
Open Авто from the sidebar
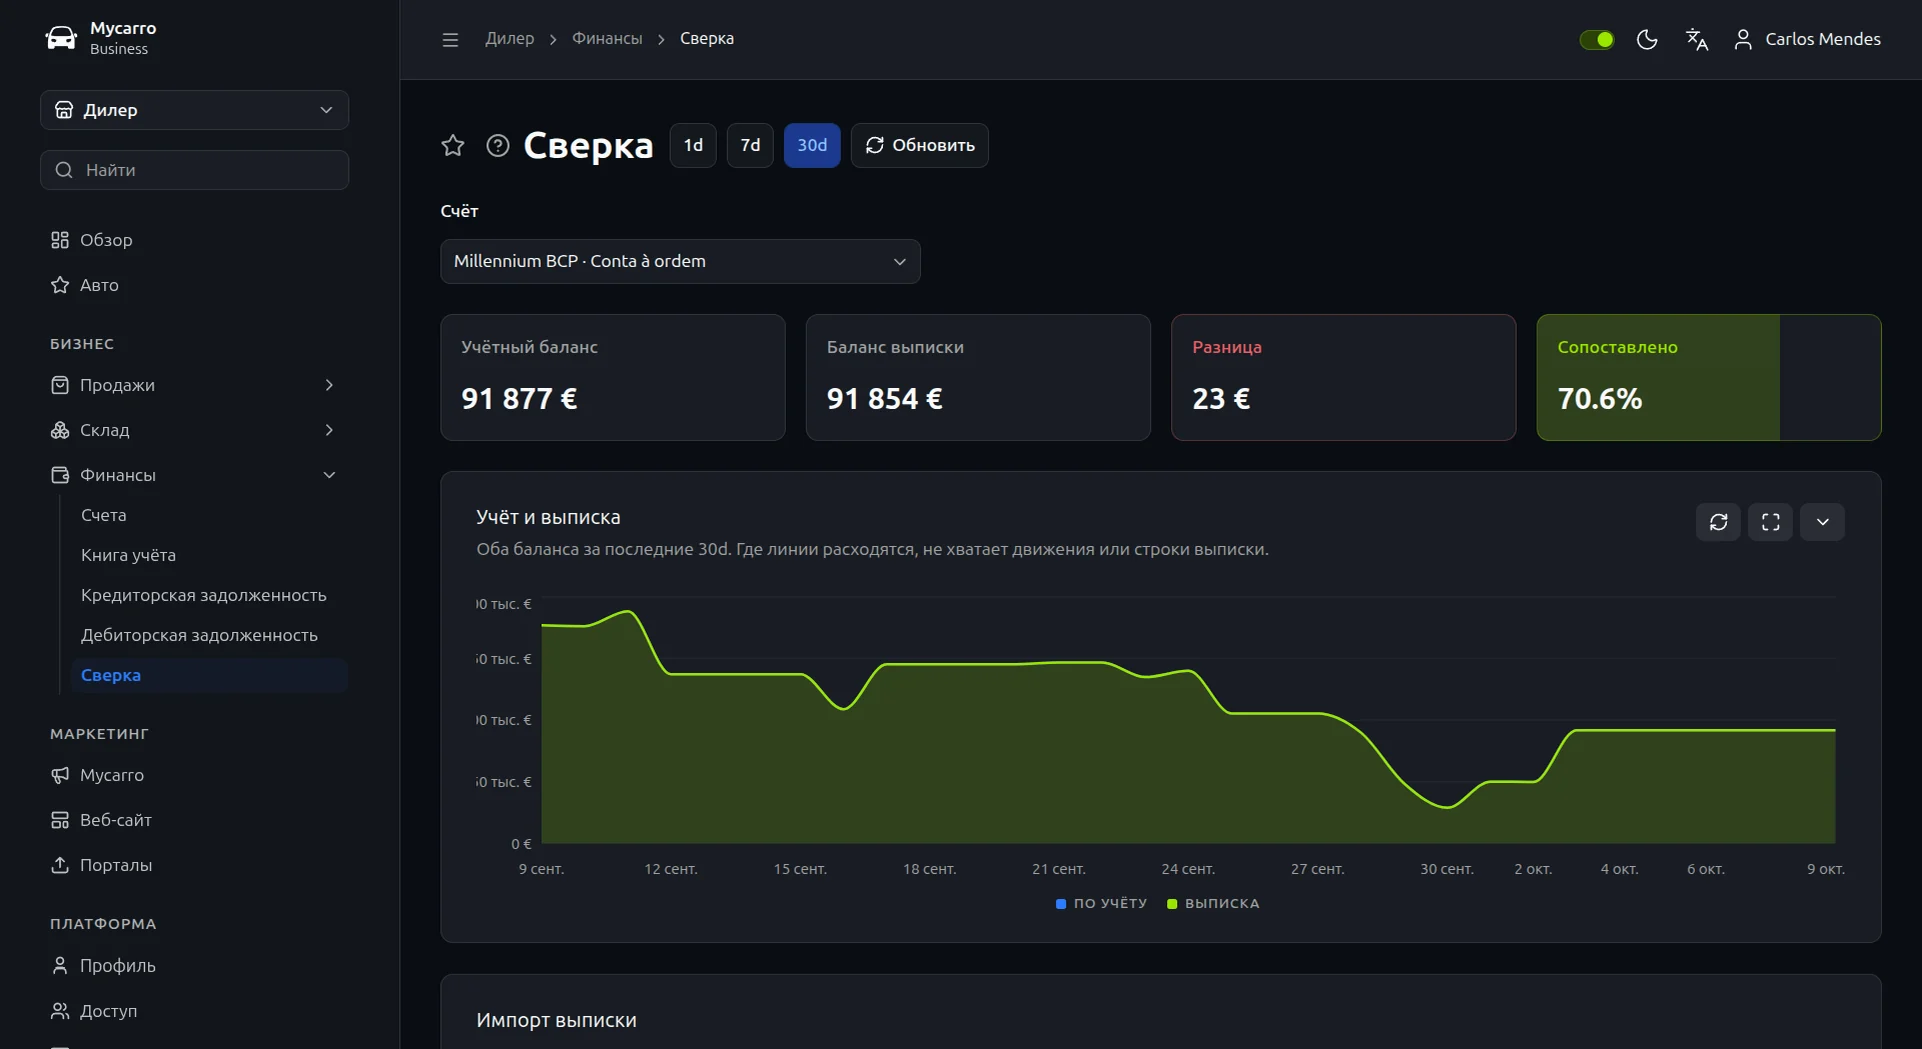194,285
